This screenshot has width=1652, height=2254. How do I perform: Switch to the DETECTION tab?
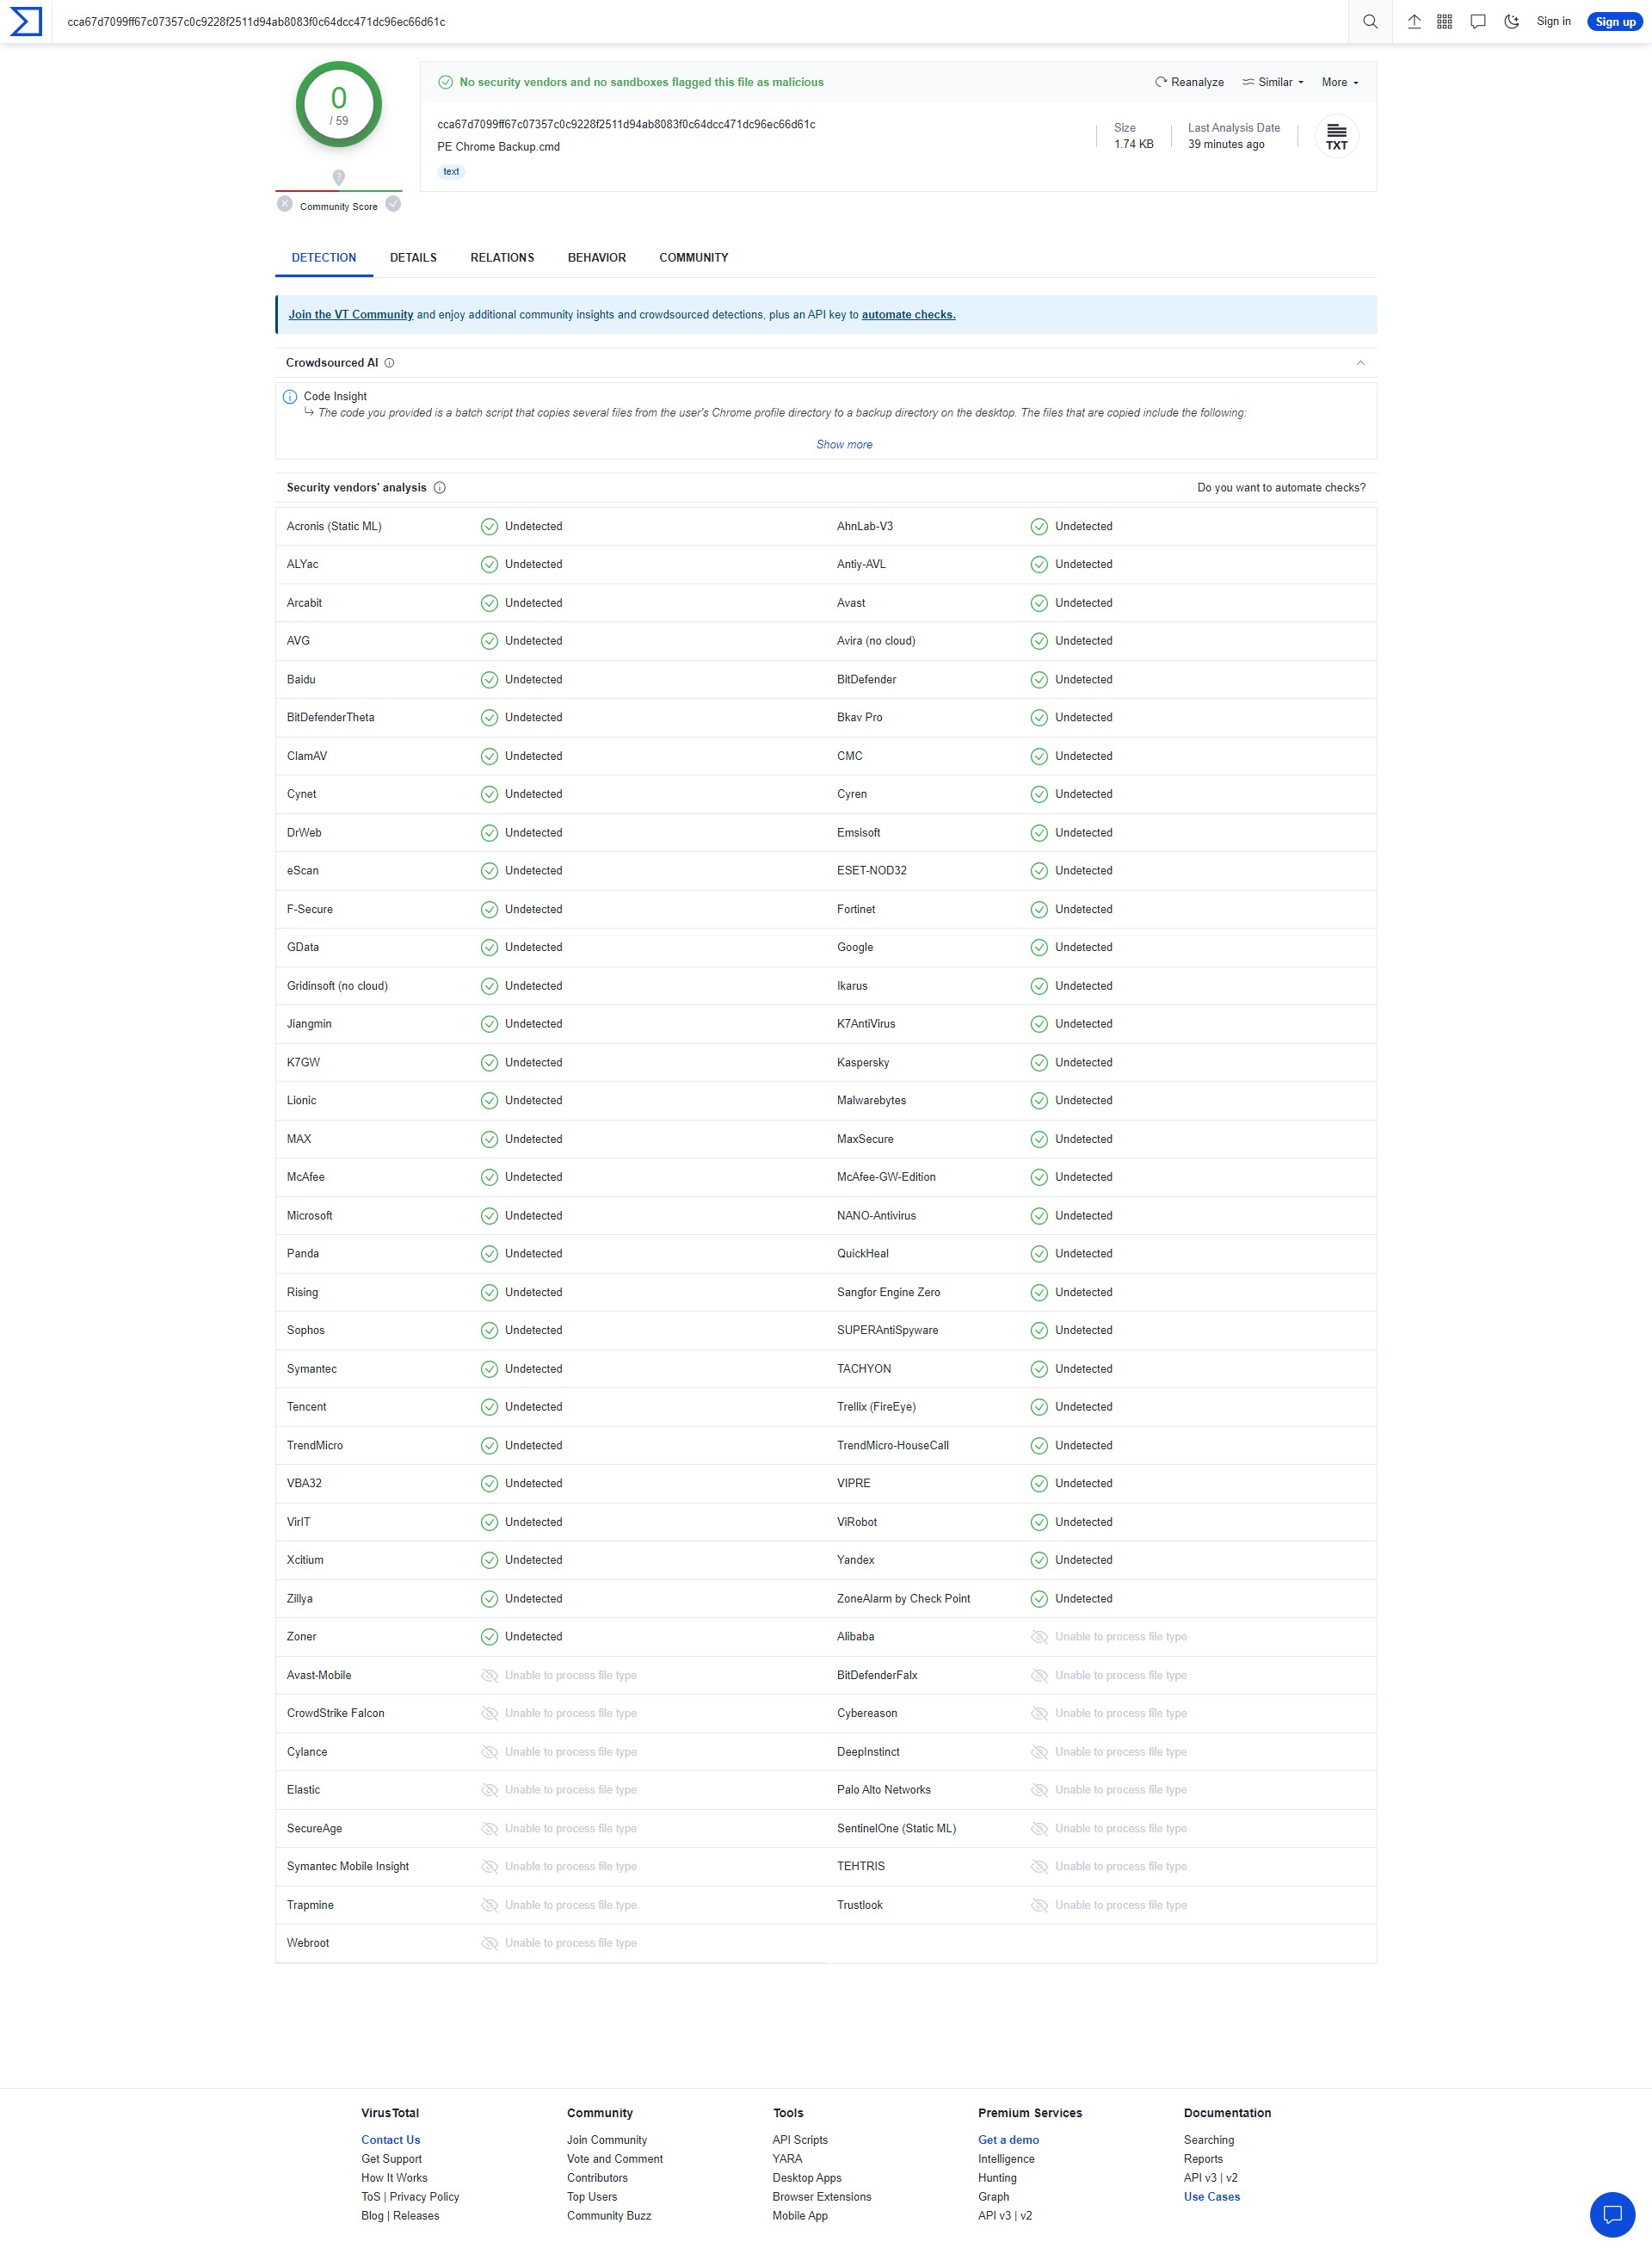pos(324,258)
